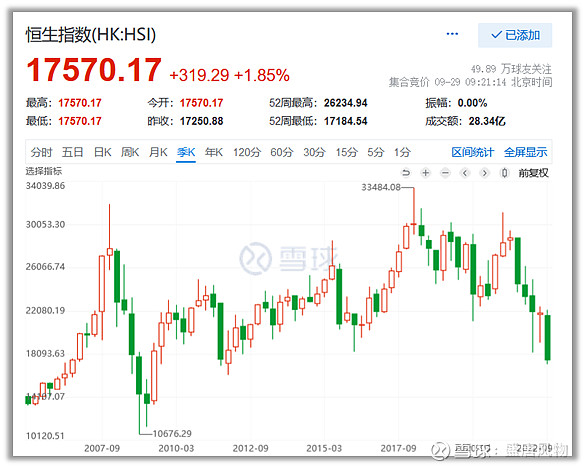Click the +319.29 change value
The image size is (585, 468).
point(199,75)
